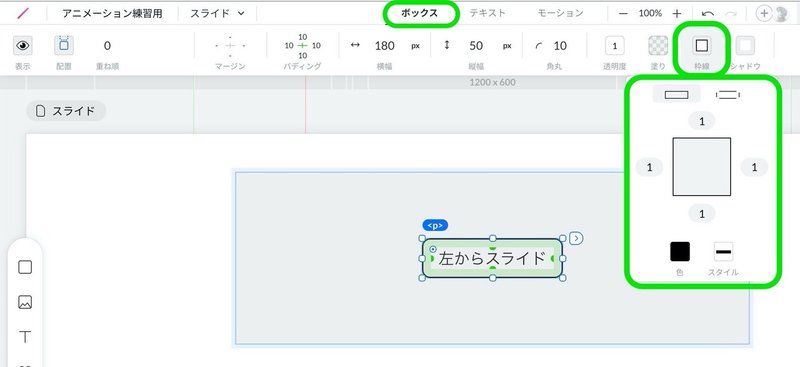Open the border スタイル line style picker
This screenshot has height=367, width=800.
point(723,252)
